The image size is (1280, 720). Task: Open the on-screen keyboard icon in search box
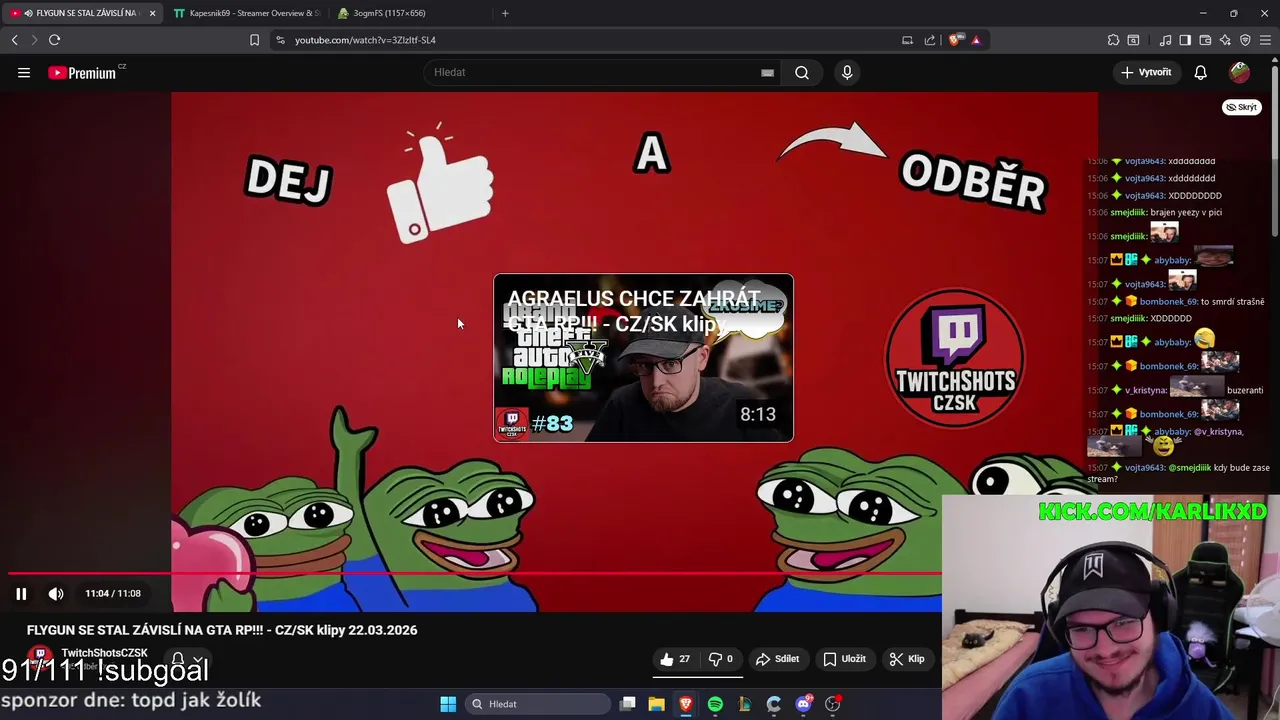(x=767, y=72)
